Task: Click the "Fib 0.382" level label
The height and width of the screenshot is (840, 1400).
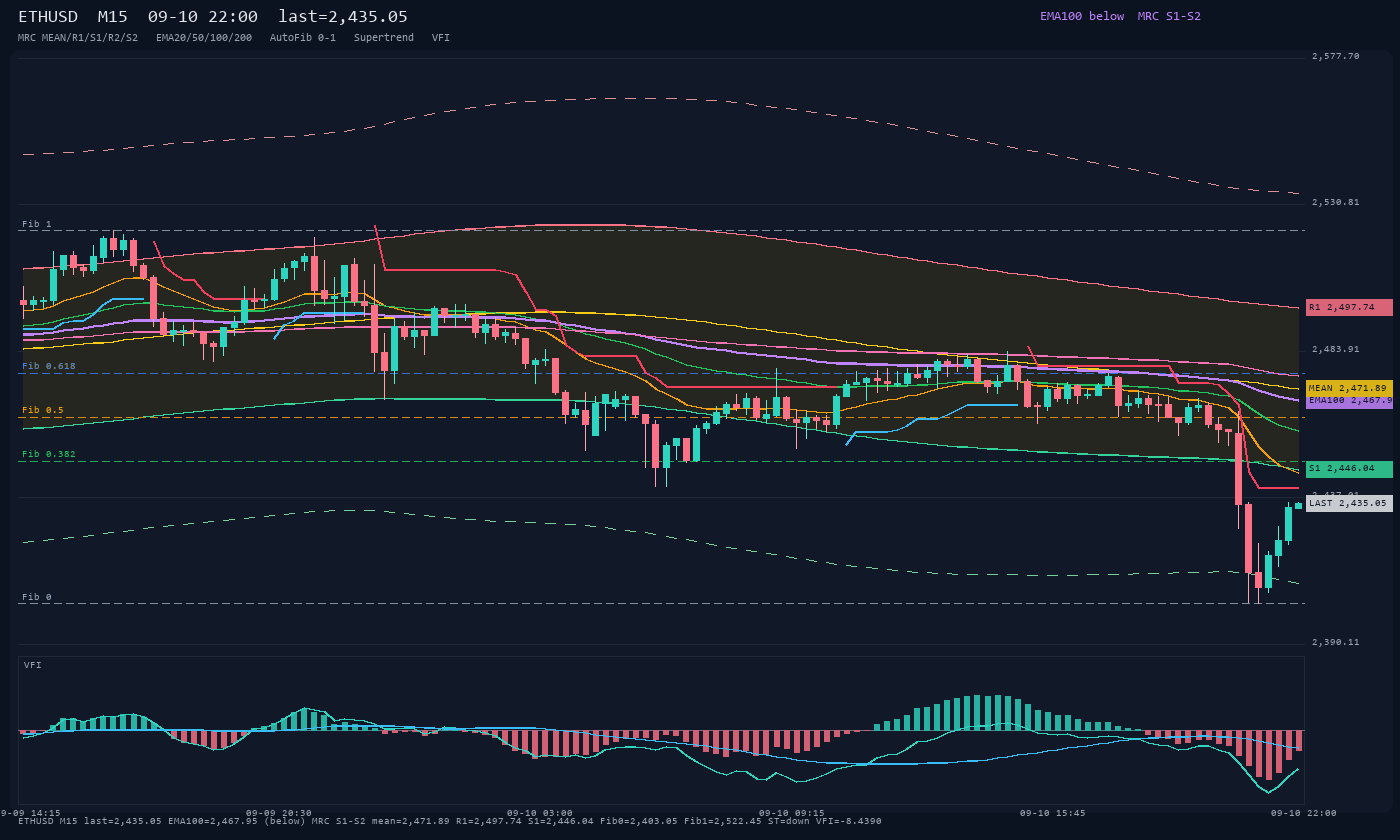Action: (49, 455)
